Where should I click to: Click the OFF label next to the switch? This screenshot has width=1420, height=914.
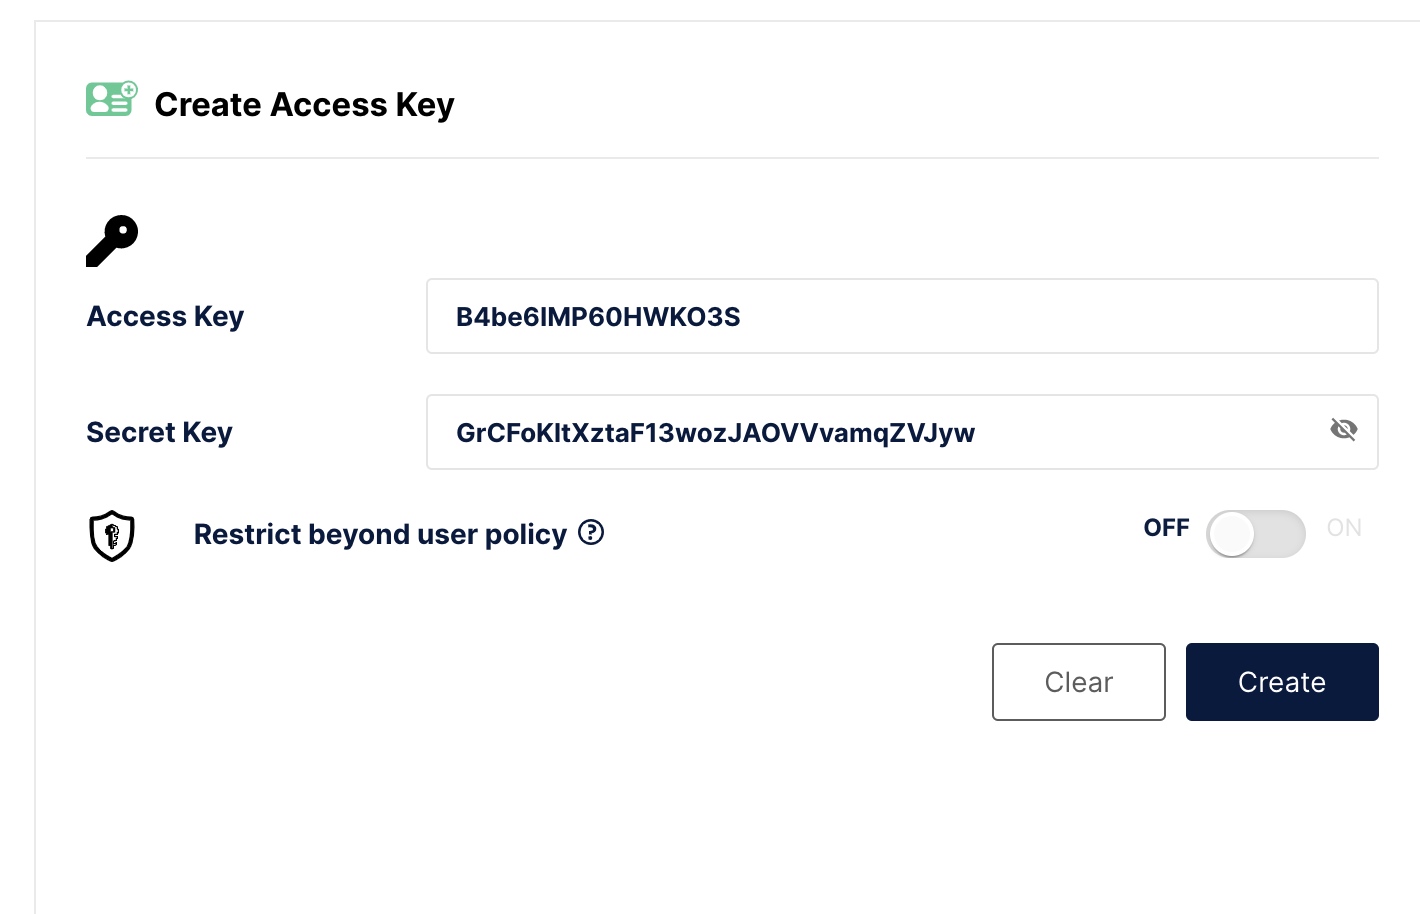click(x=1166, y=528)
